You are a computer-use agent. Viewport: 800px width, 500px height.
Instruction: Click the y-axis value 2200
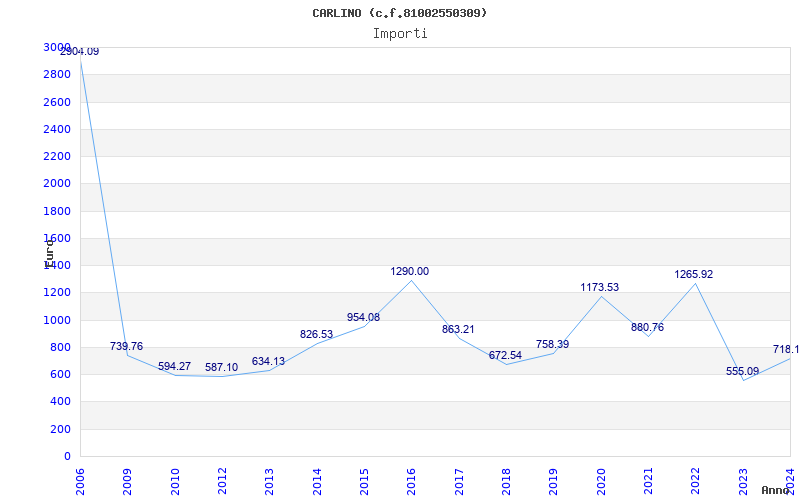57,156
